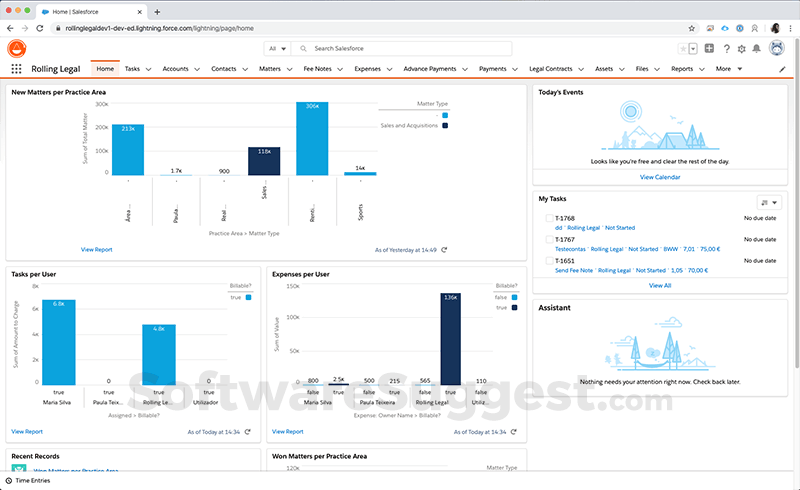The height and width of the screenshot is (490, 800).
Task: Open the notifications bell
Action: tap(757, 49)
